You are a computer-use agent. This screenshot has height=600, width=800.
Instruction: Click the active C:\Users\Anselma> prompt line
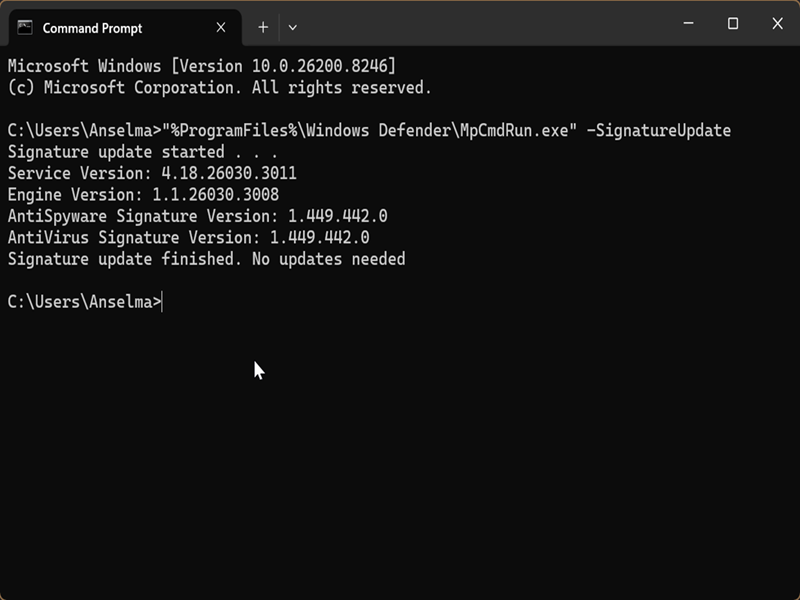[x=85, y=302]
